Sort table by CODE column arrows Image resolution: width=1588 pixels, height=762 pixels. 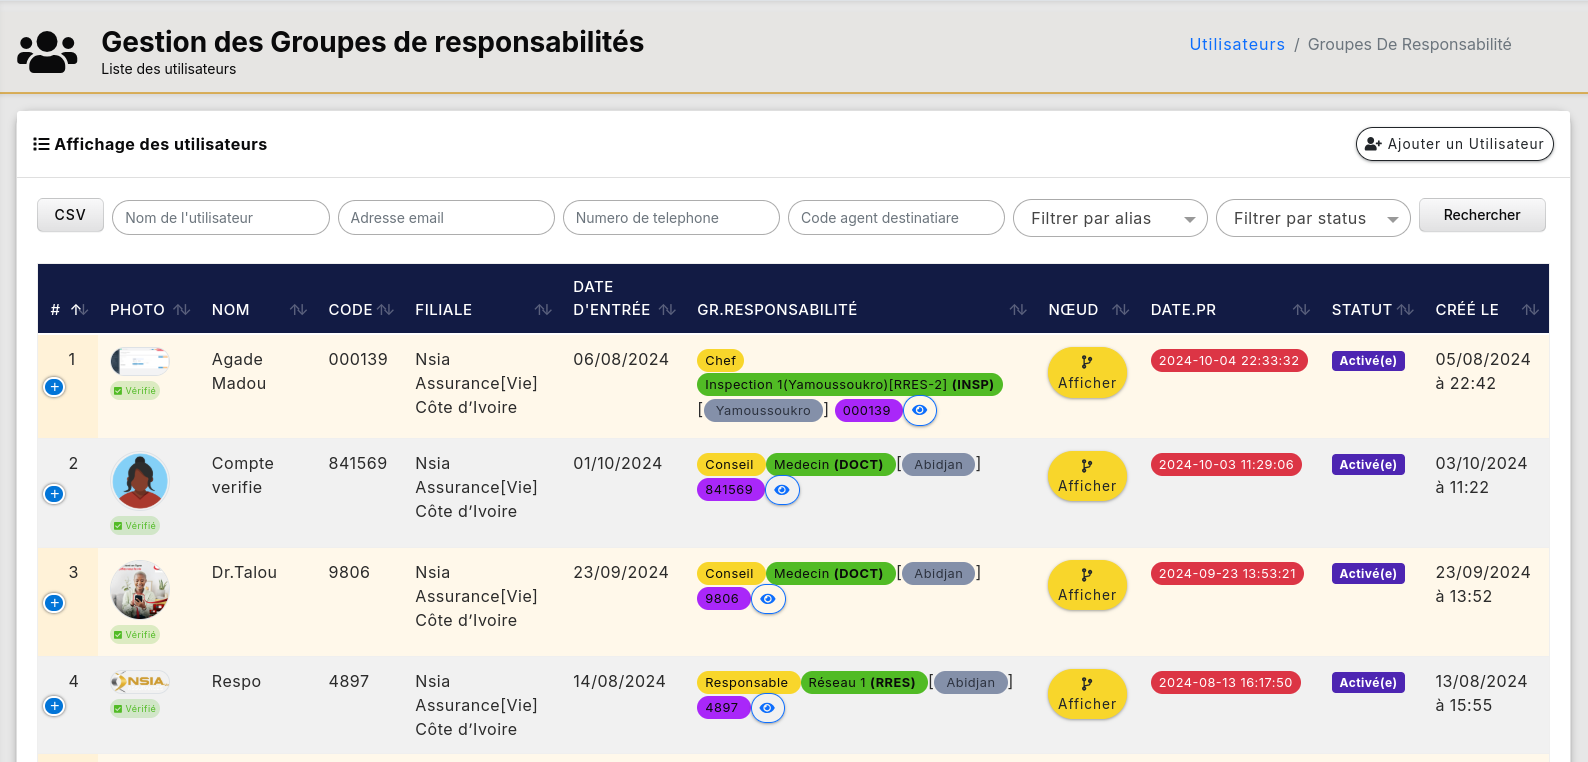click(x=385, y=310)
